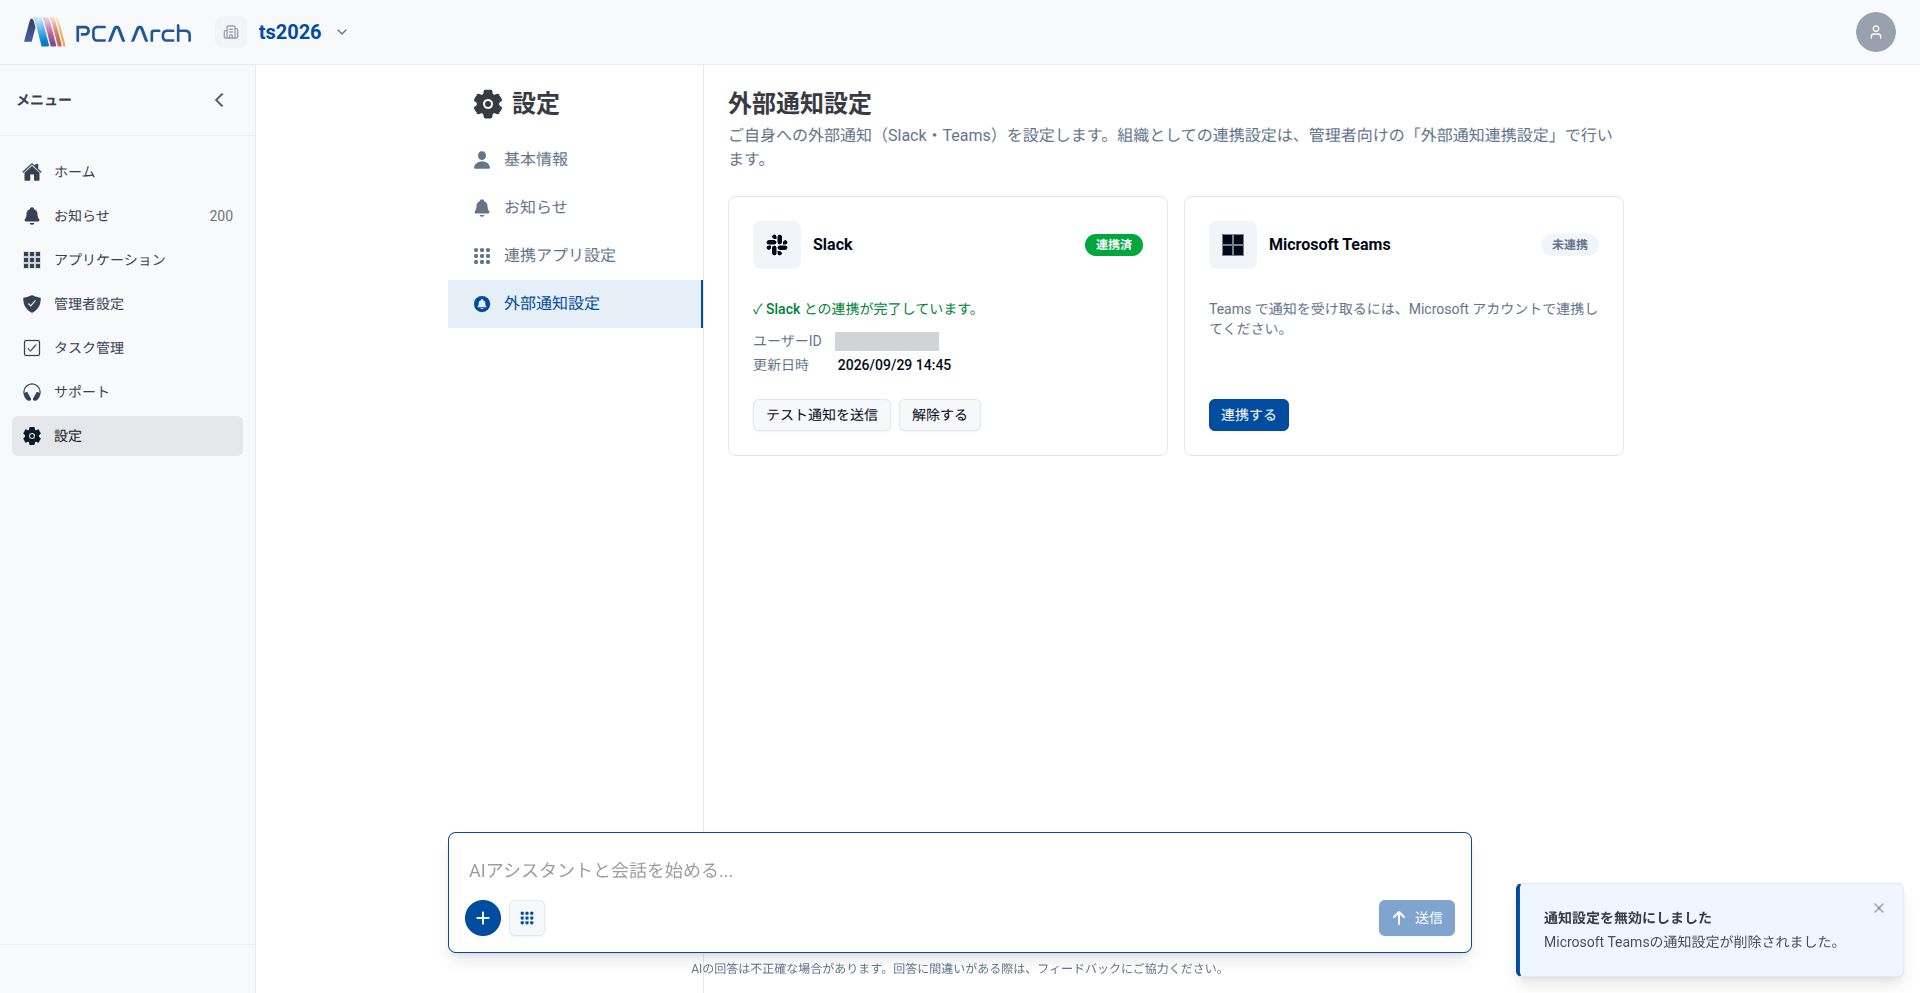
Task: Click the home icon in the sidebar
Action: pyautogui.click(x=32, y=172)
